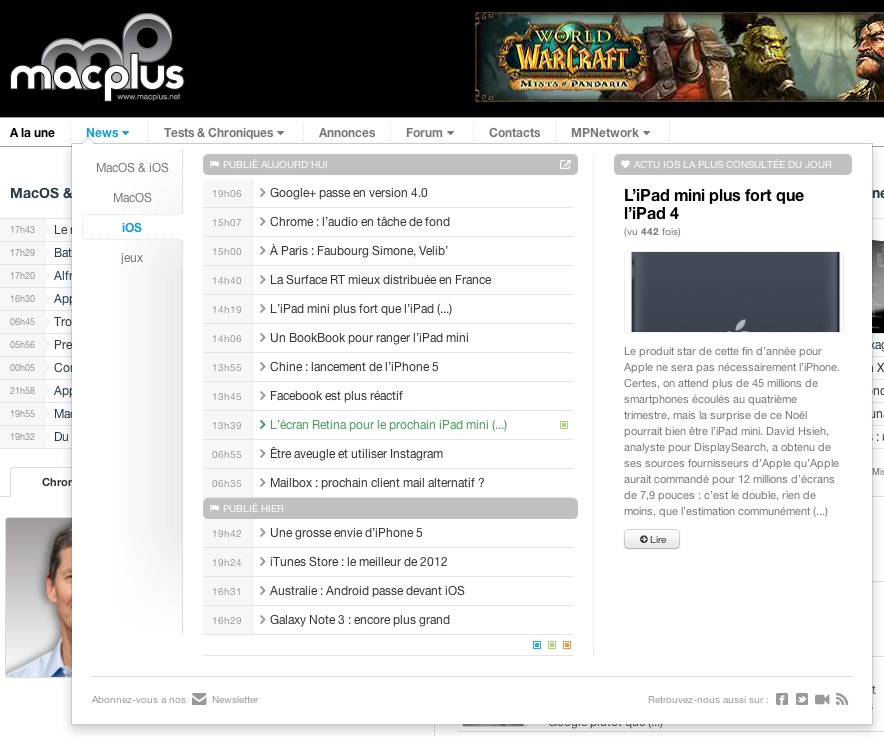Click the Twitter icon in footer
This screenshot has width=884, height=737.
tap(802, 699)
